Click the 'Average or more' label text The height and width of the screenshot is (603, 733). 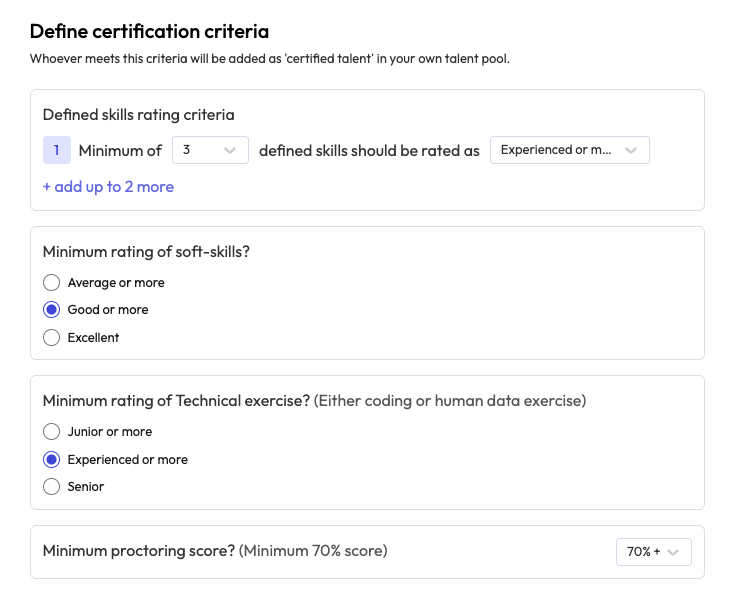[116, 283]
